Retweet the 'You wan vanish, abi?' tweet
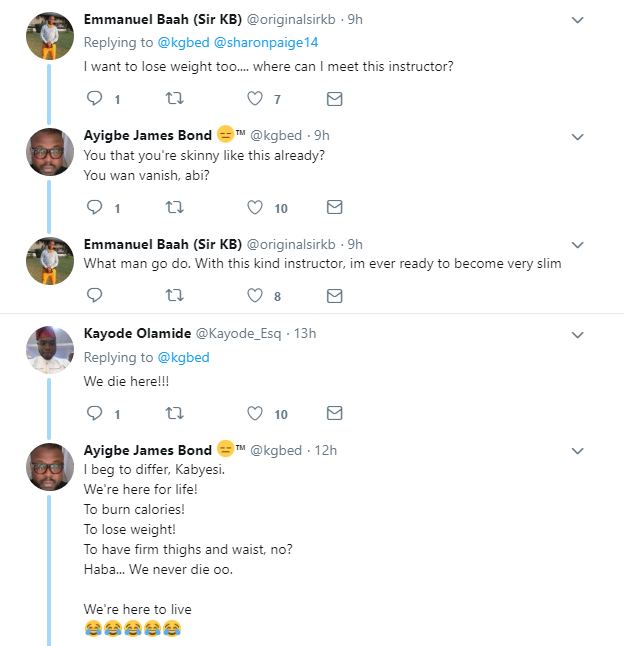Image resolution: width=624 pixels, height=646 pixels. coord(174,208)
